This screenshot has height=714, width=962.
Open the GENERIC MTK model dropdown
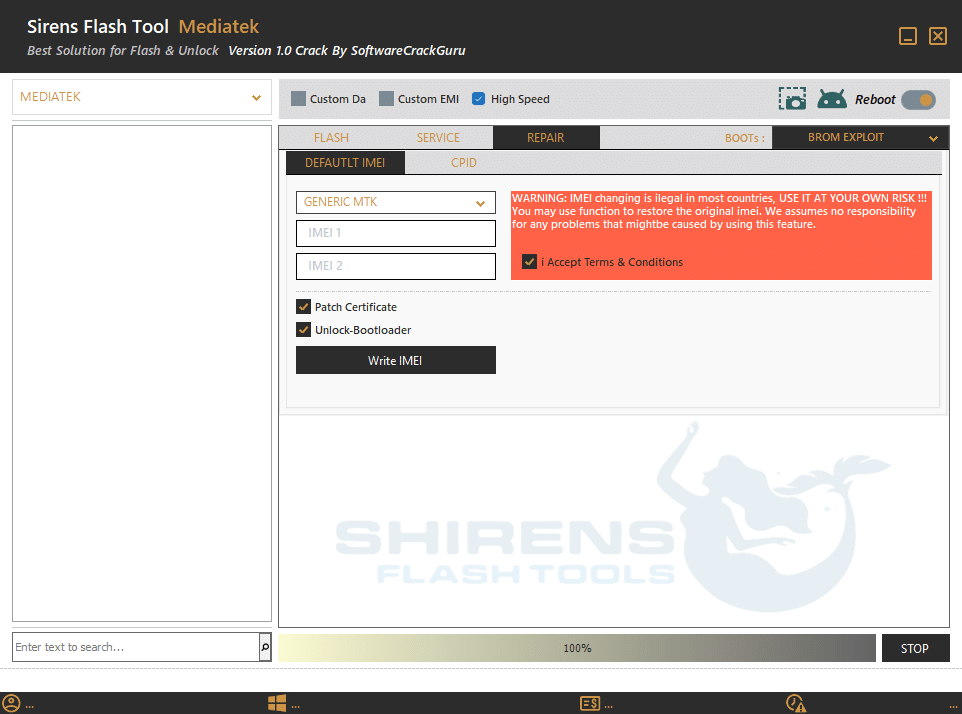point(395,202)
